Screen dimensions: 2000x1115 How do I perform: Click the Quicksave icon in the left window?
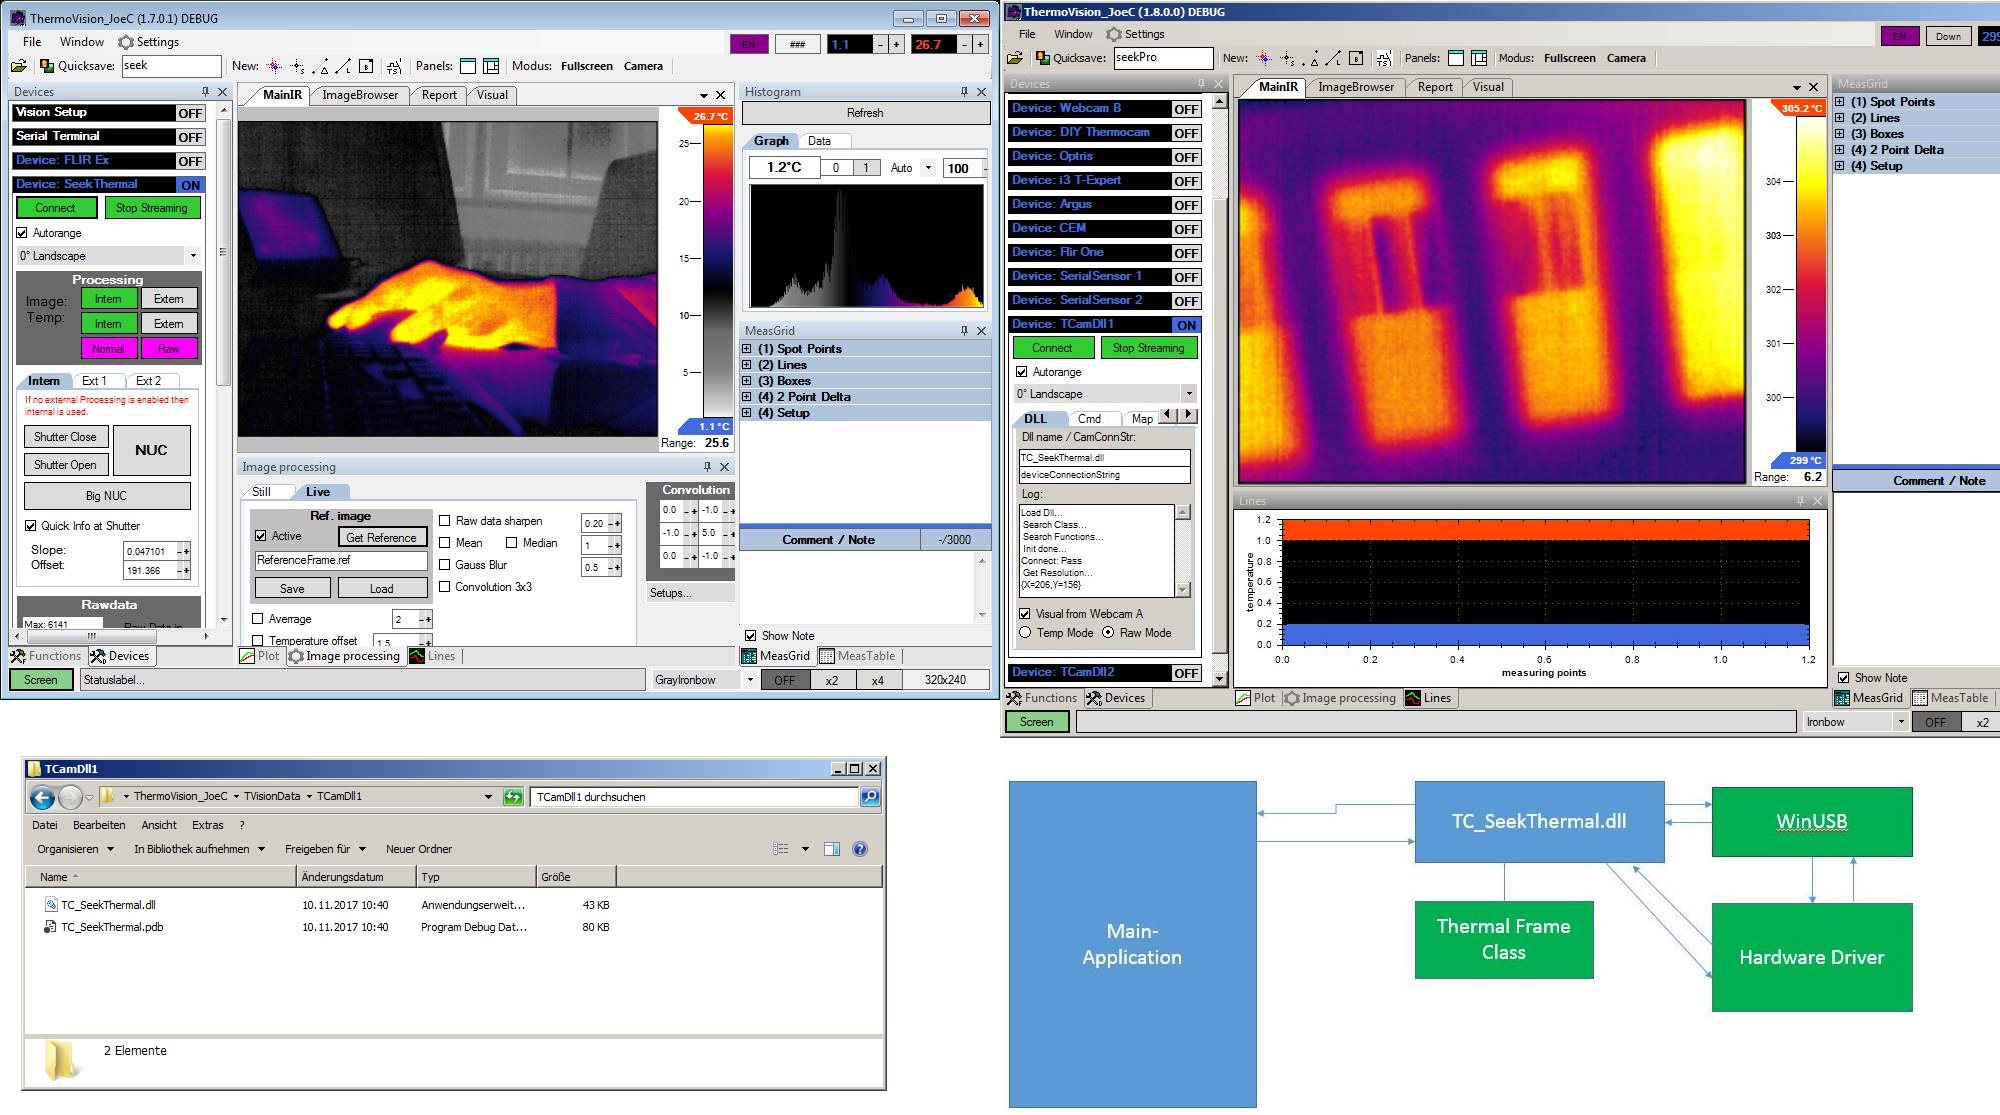tap(46, 66)
